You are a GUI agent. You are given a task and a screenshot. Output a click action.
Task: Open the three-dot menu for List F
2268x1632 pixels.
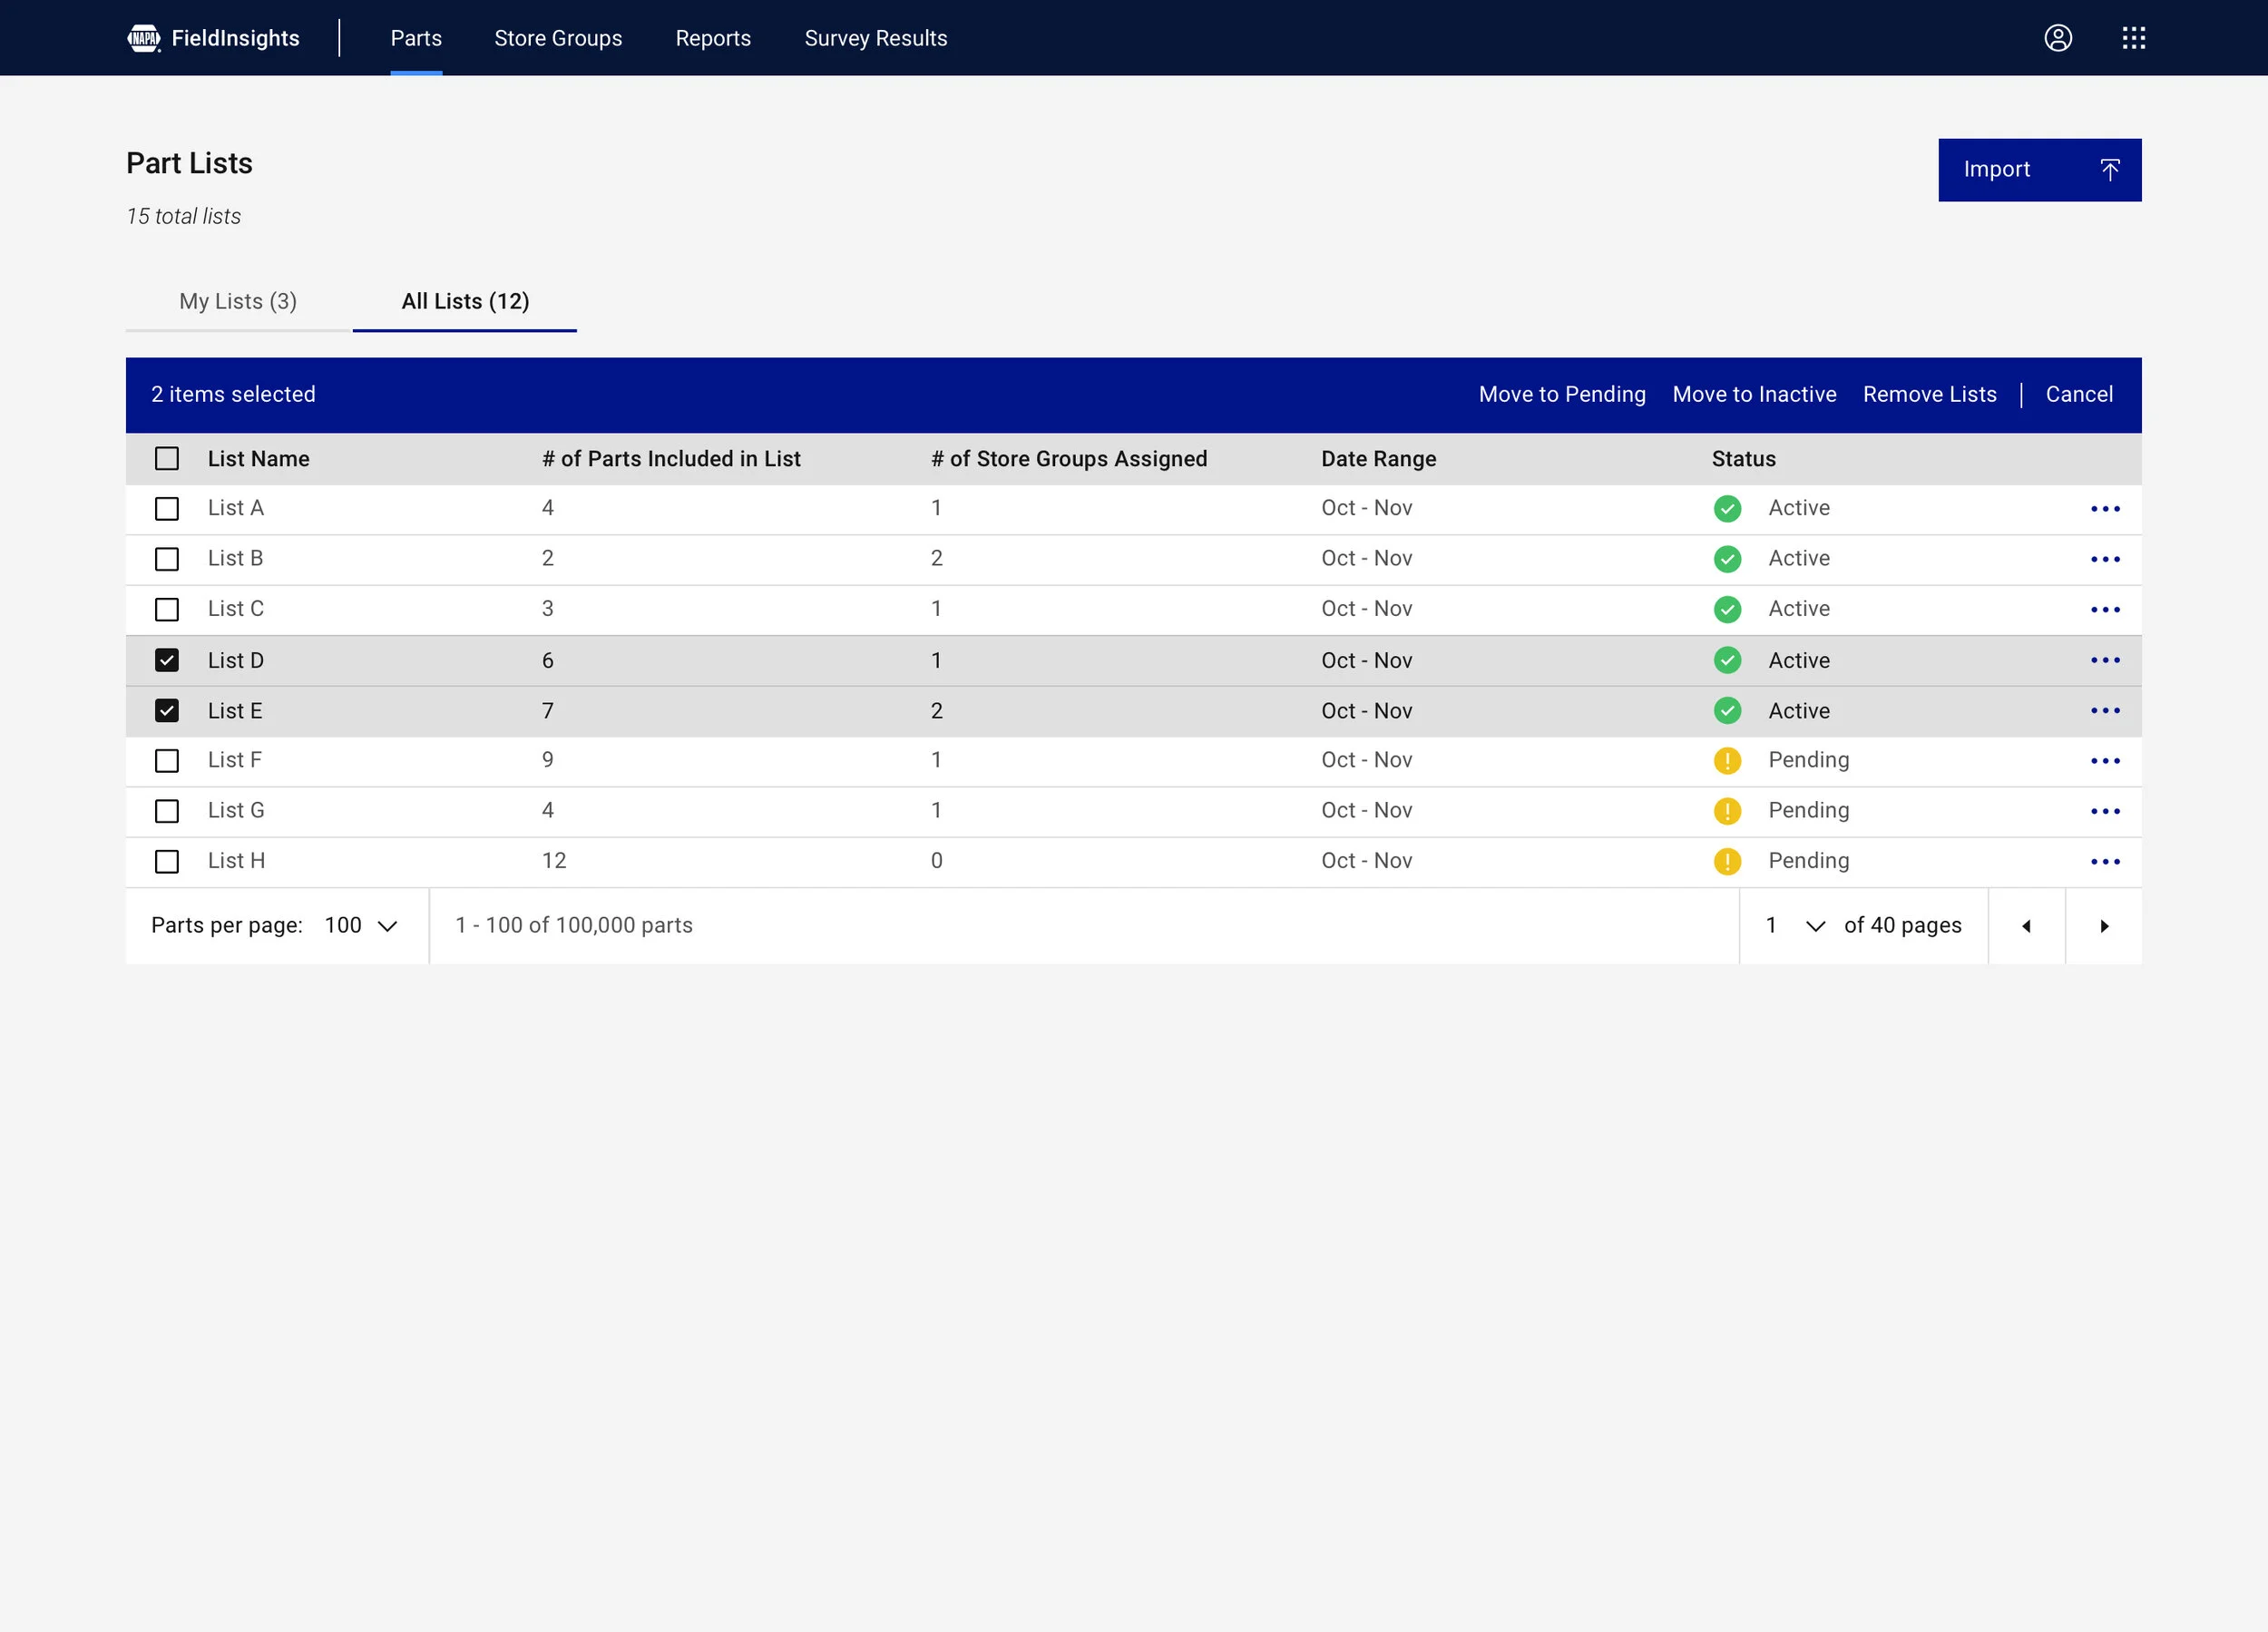(2104, 761)
